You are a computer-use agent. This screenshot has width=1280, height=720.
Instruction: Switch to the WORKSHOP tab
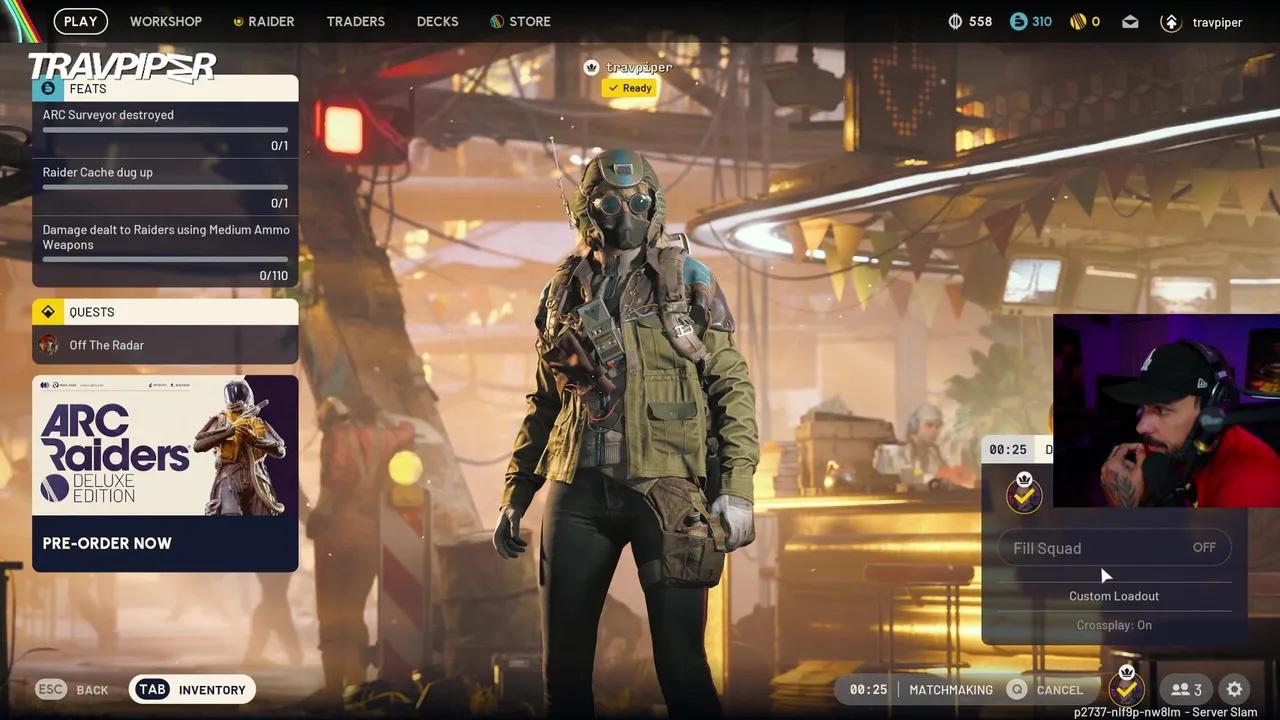166,21
